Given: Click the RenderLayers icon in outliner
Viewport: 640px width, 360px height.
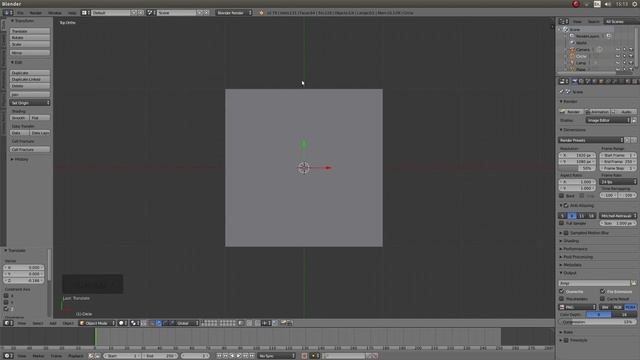Looking at the screenshot, I should pyautogui.click(x=572, y=36).
